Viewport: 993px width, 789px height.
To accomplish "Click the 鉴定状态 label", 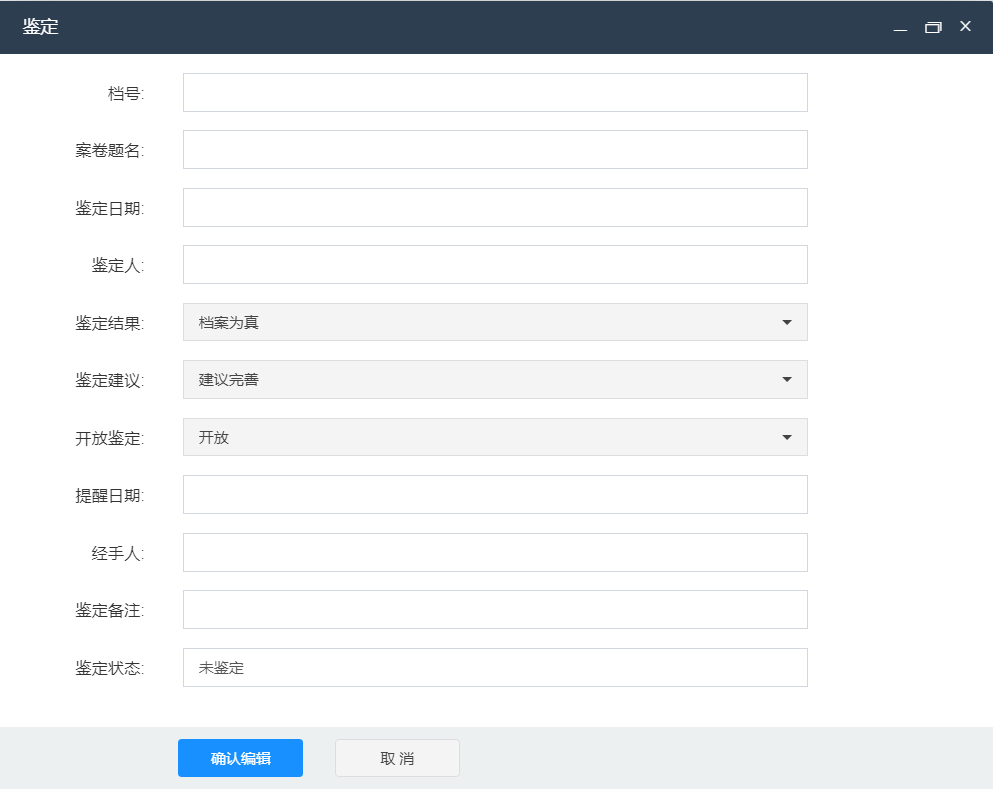I will coord(110,668).
